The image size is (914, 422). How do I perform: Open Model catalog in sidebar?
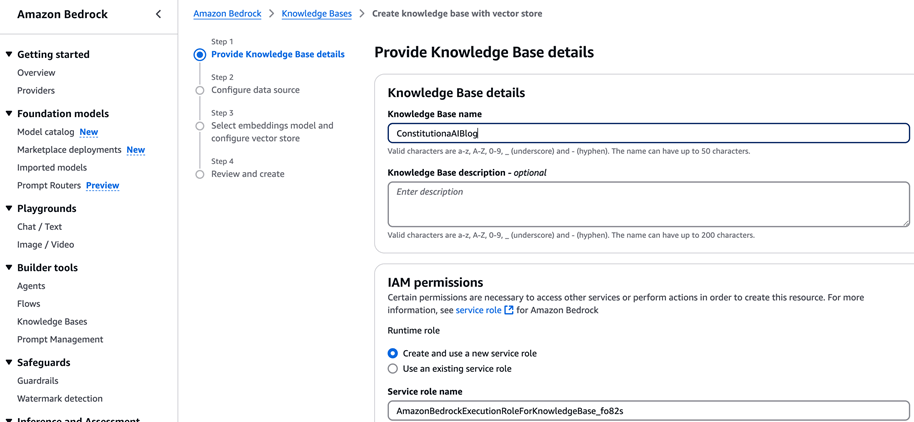[x=45, y=132]
